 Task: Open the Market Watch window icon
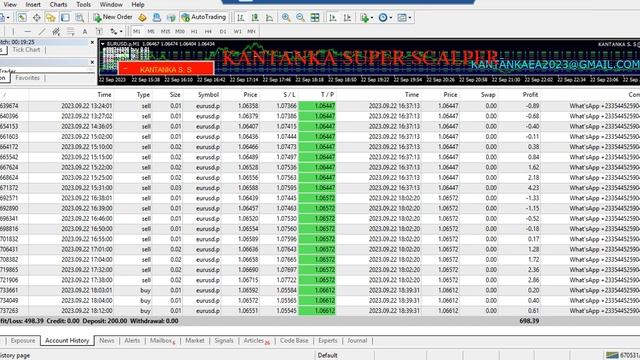pos(22,17)
